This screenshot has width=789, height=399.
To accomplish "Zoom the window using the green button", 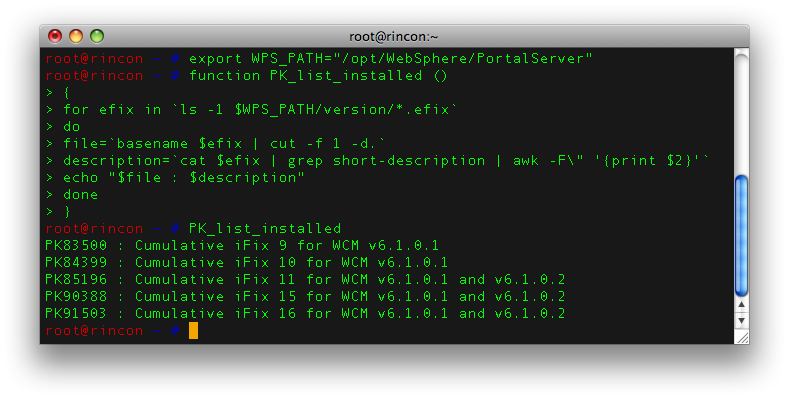I will pos(97,36).
